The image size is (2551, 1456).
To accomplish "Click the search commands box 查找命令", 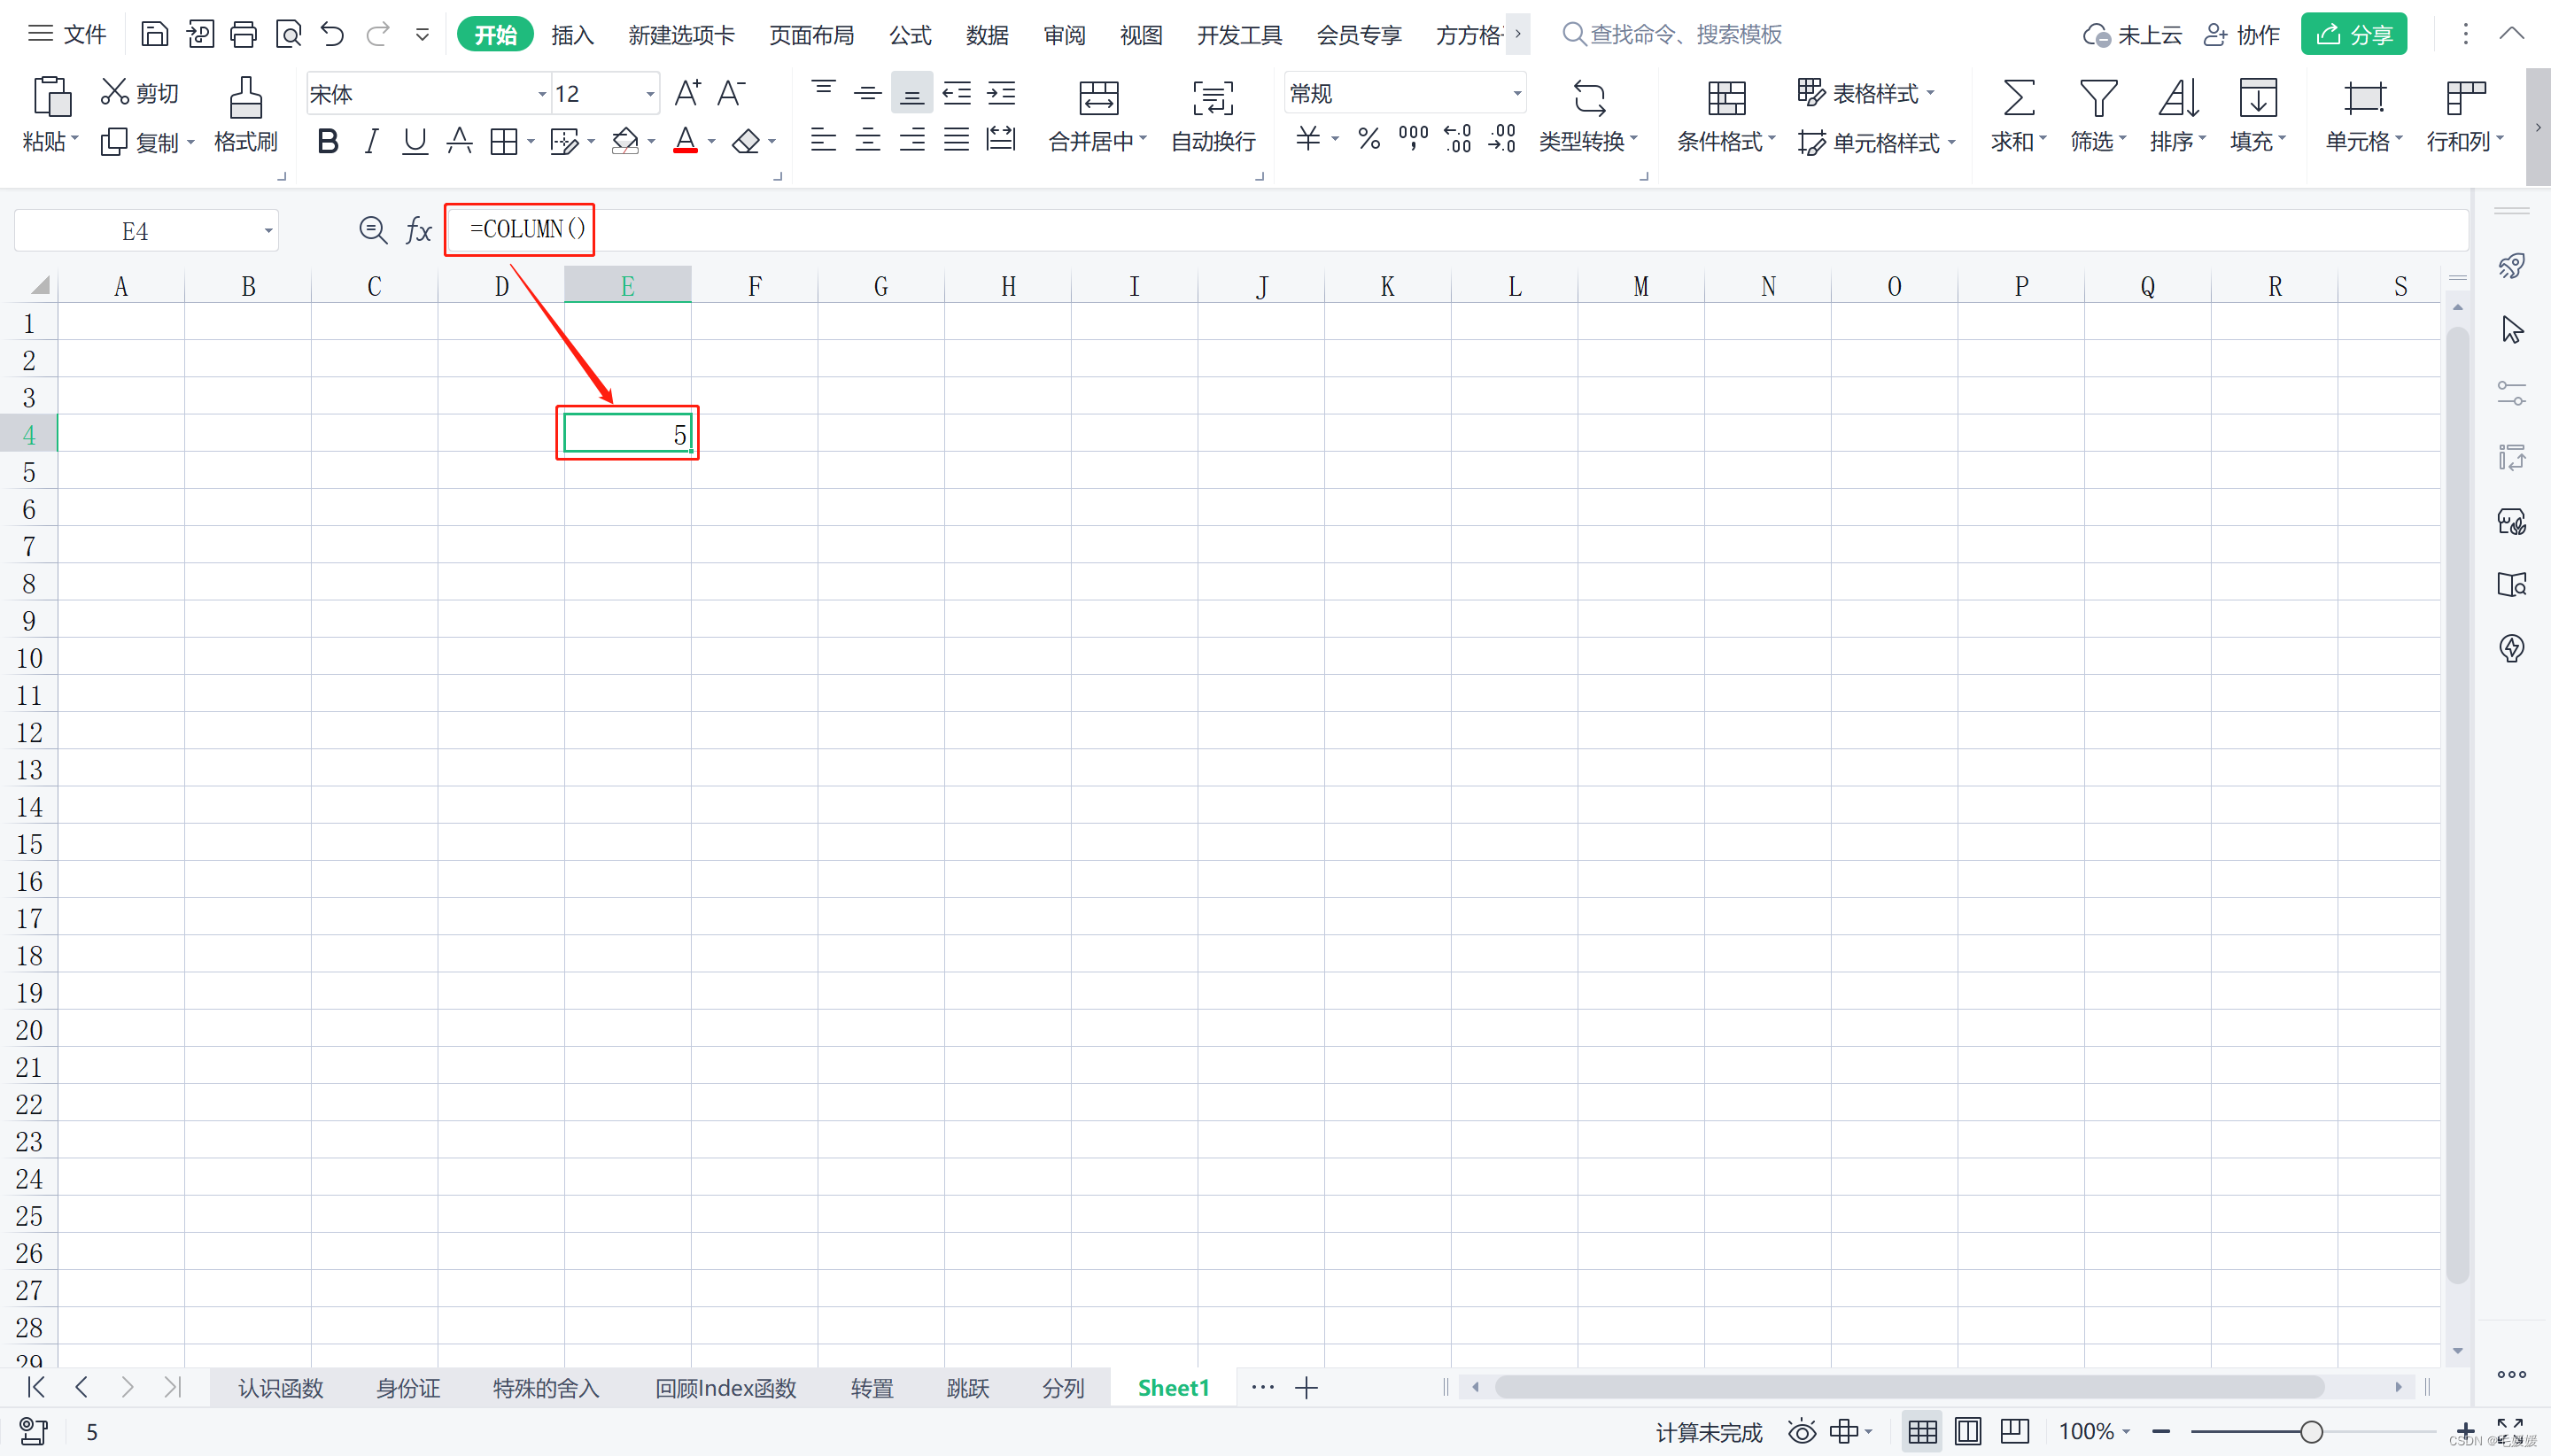I will tap(1672, 35).
